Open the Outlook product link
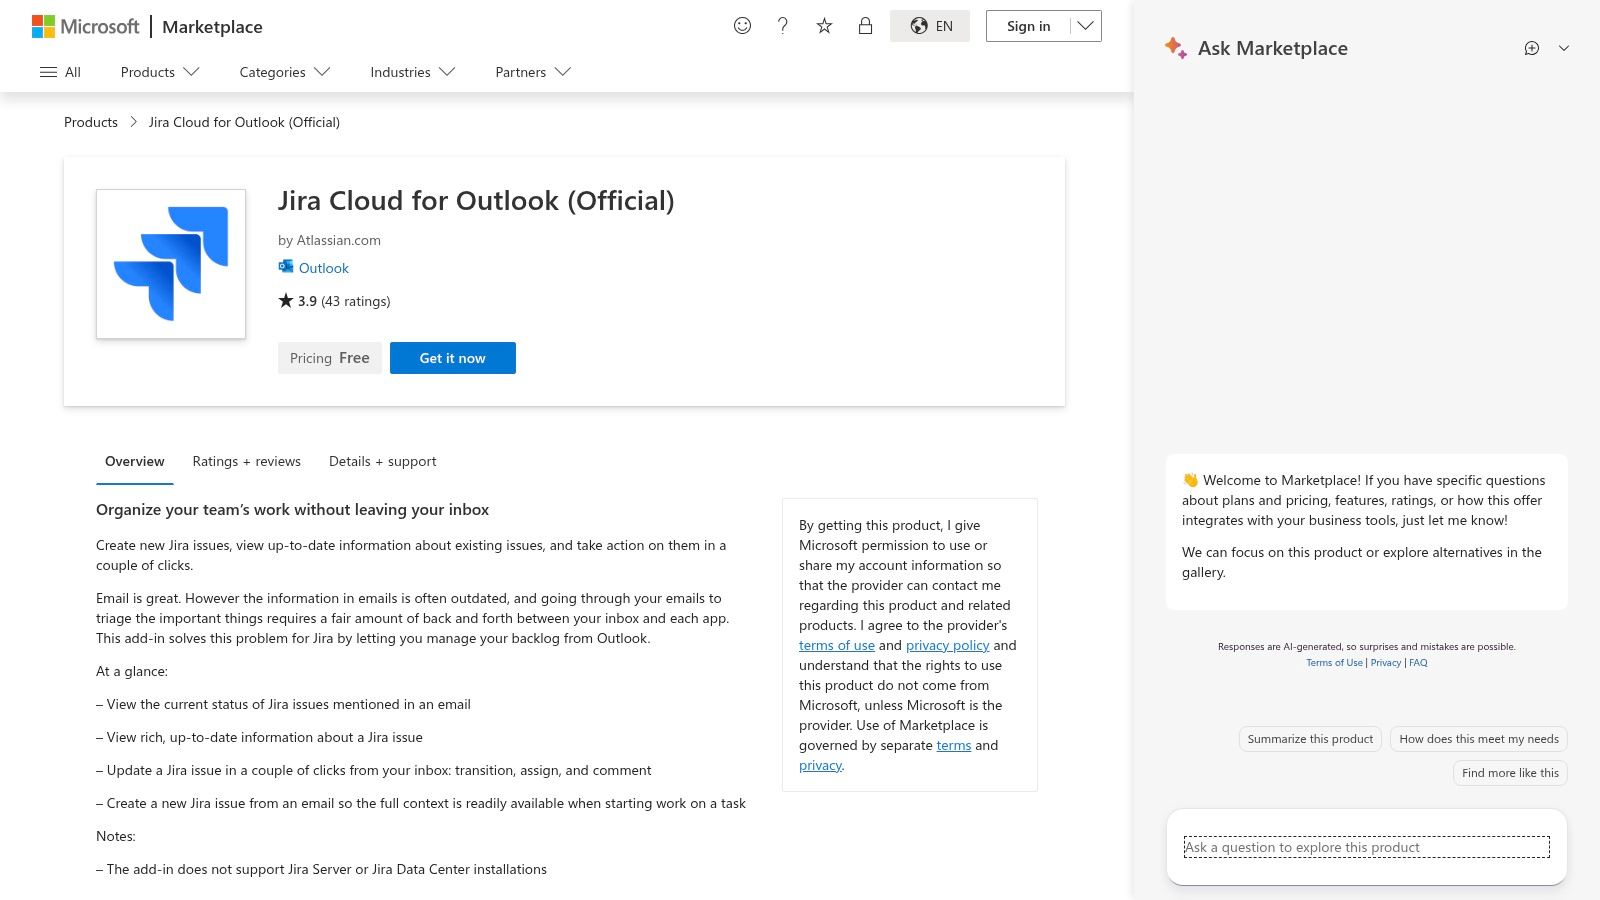1600x900 pixels. pyautogui.click(x=324, y=268)
